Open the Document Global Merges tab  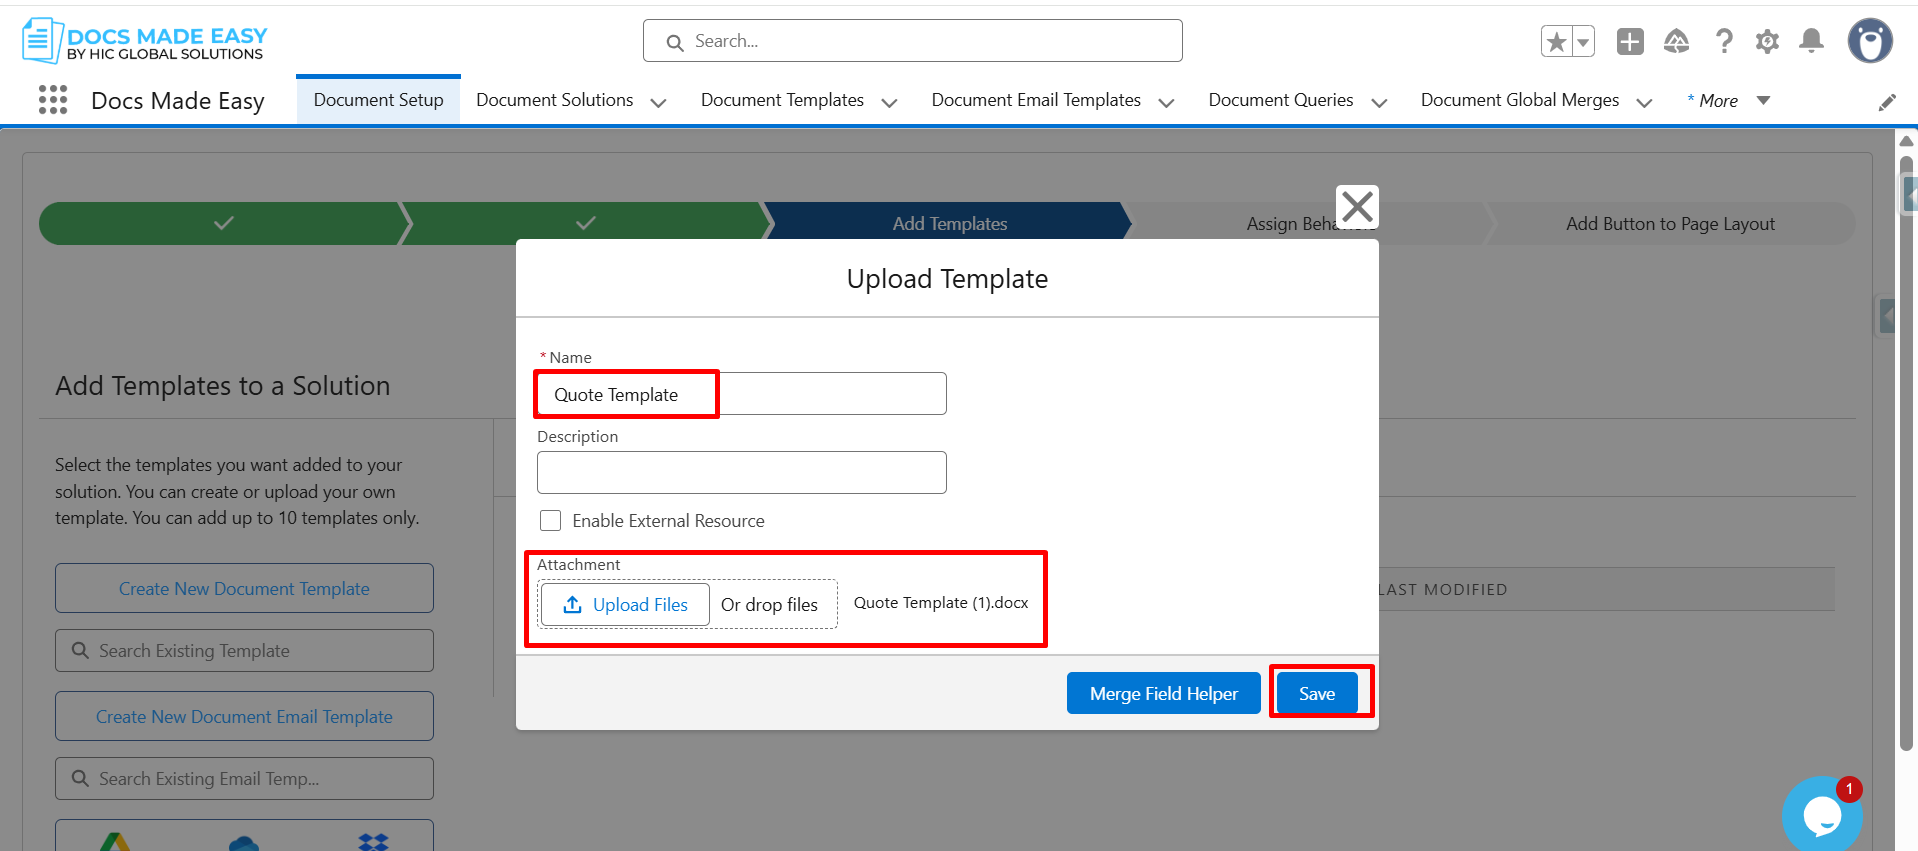point(1520,100)
